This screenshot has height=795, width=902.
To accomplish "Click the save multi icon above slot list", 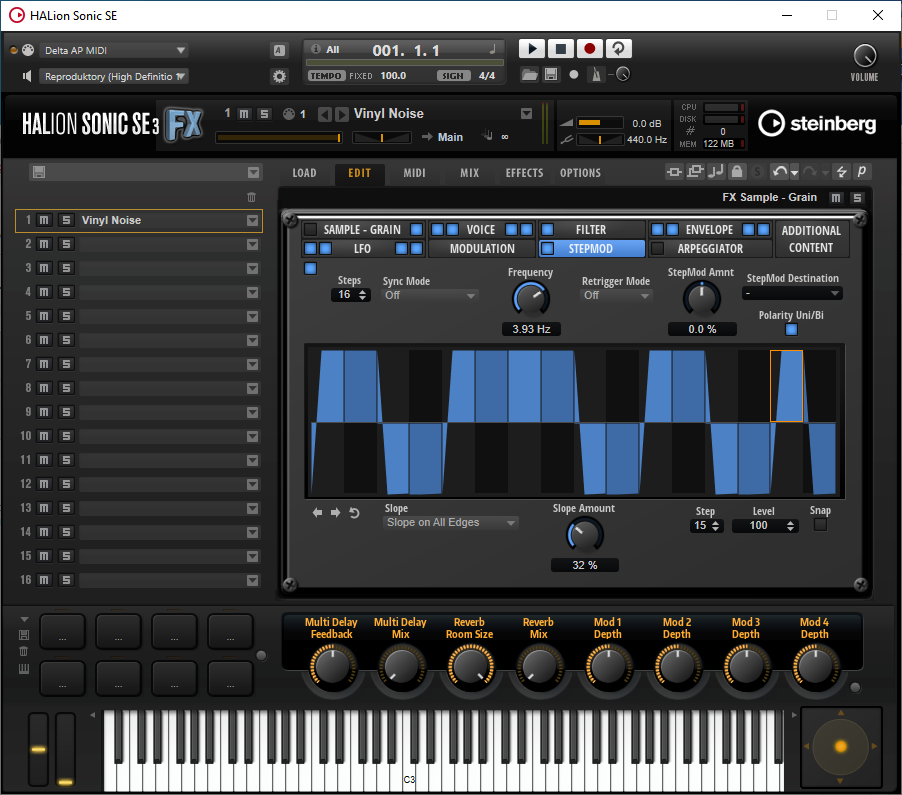I will (39, 172).
